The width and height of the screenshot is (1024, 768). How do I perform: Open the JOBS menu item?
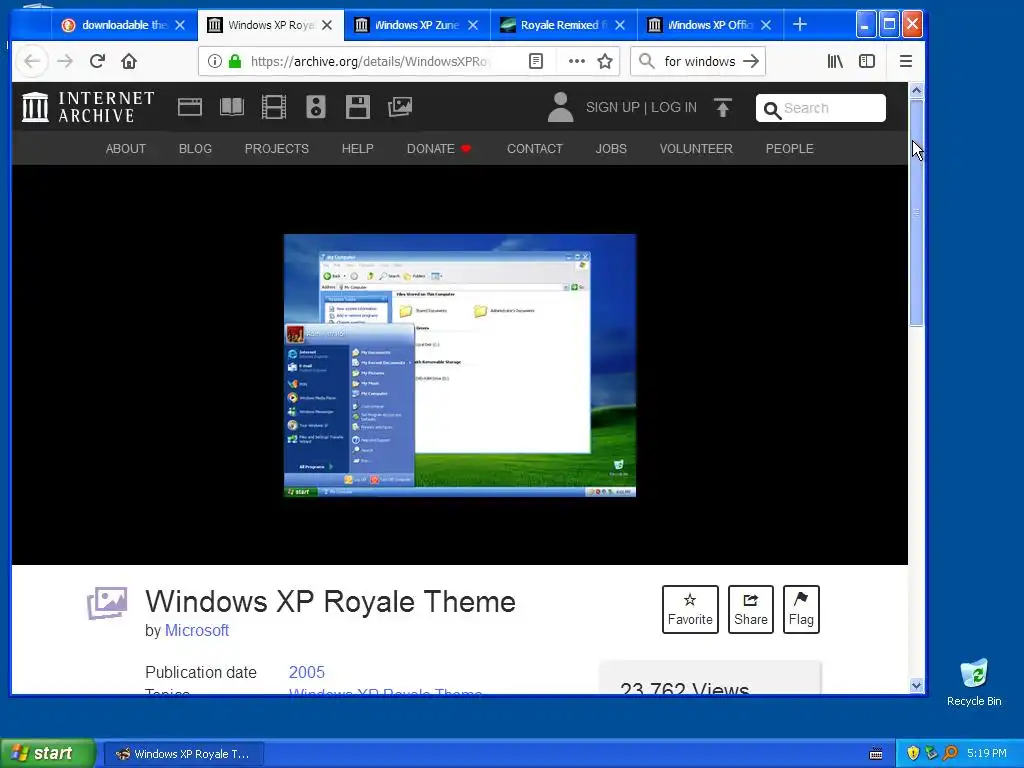click(611, 149)
